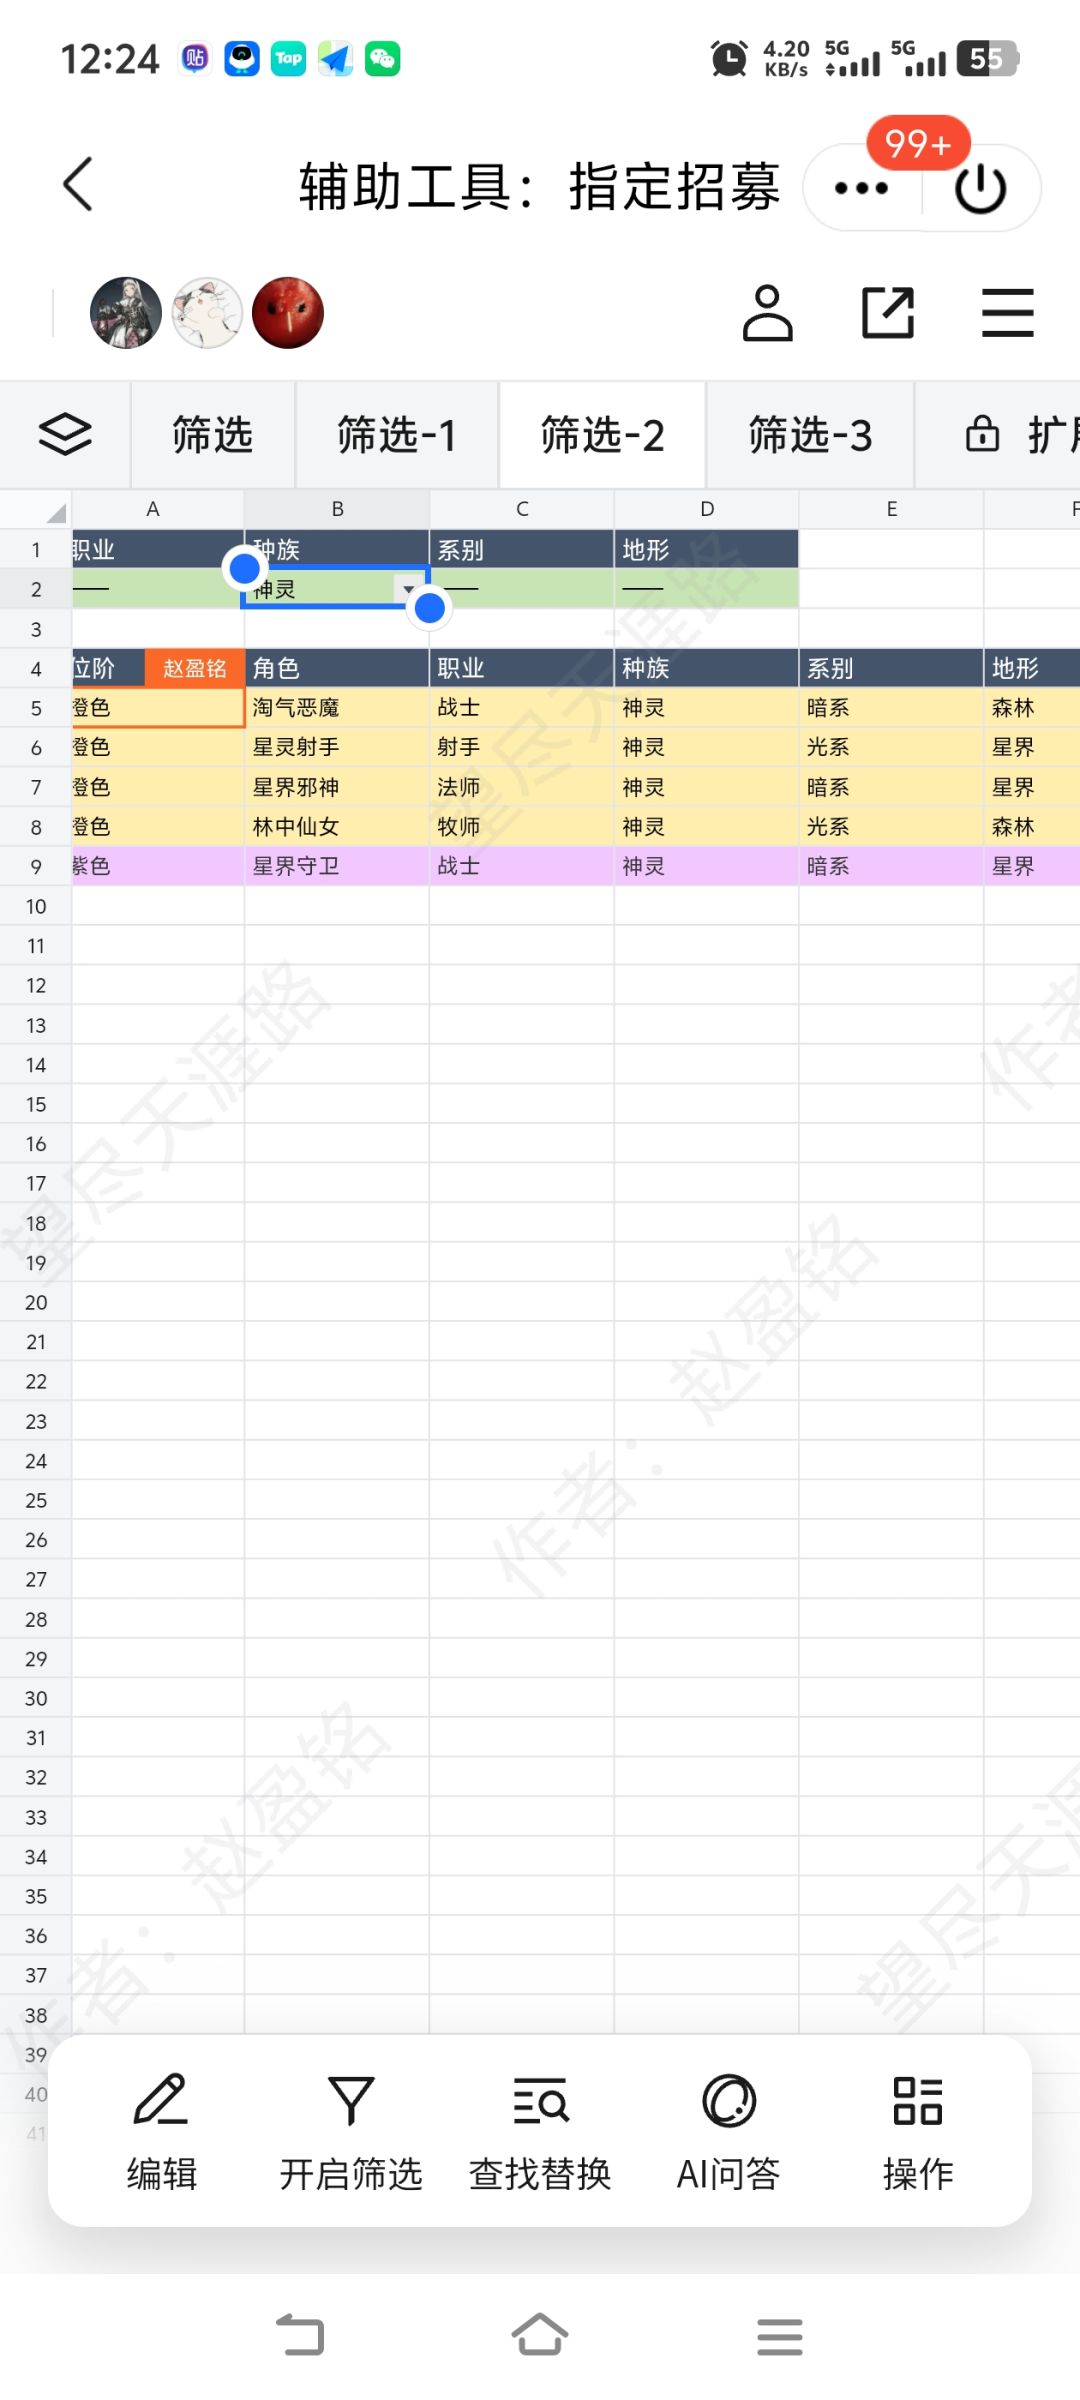Tap the alarm clock status icon
1080x2400 pixels.
tap(729, 59)
